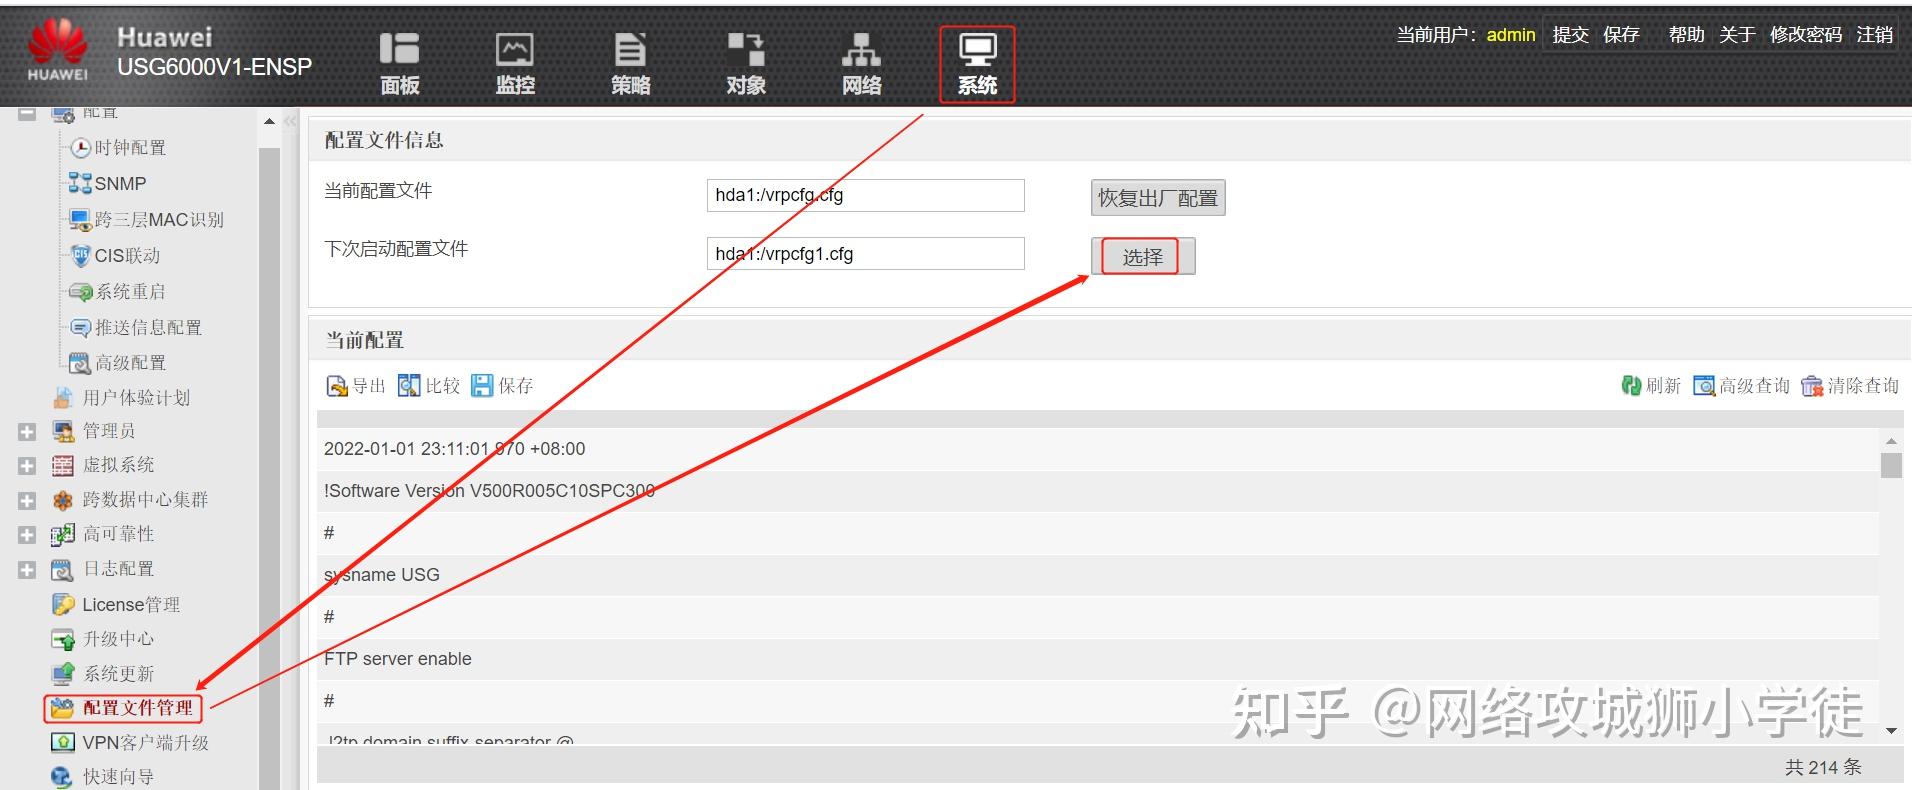1912x790 pixels.
Task: Open the 面板 dashboard tab
Action: tap(399, 64)
